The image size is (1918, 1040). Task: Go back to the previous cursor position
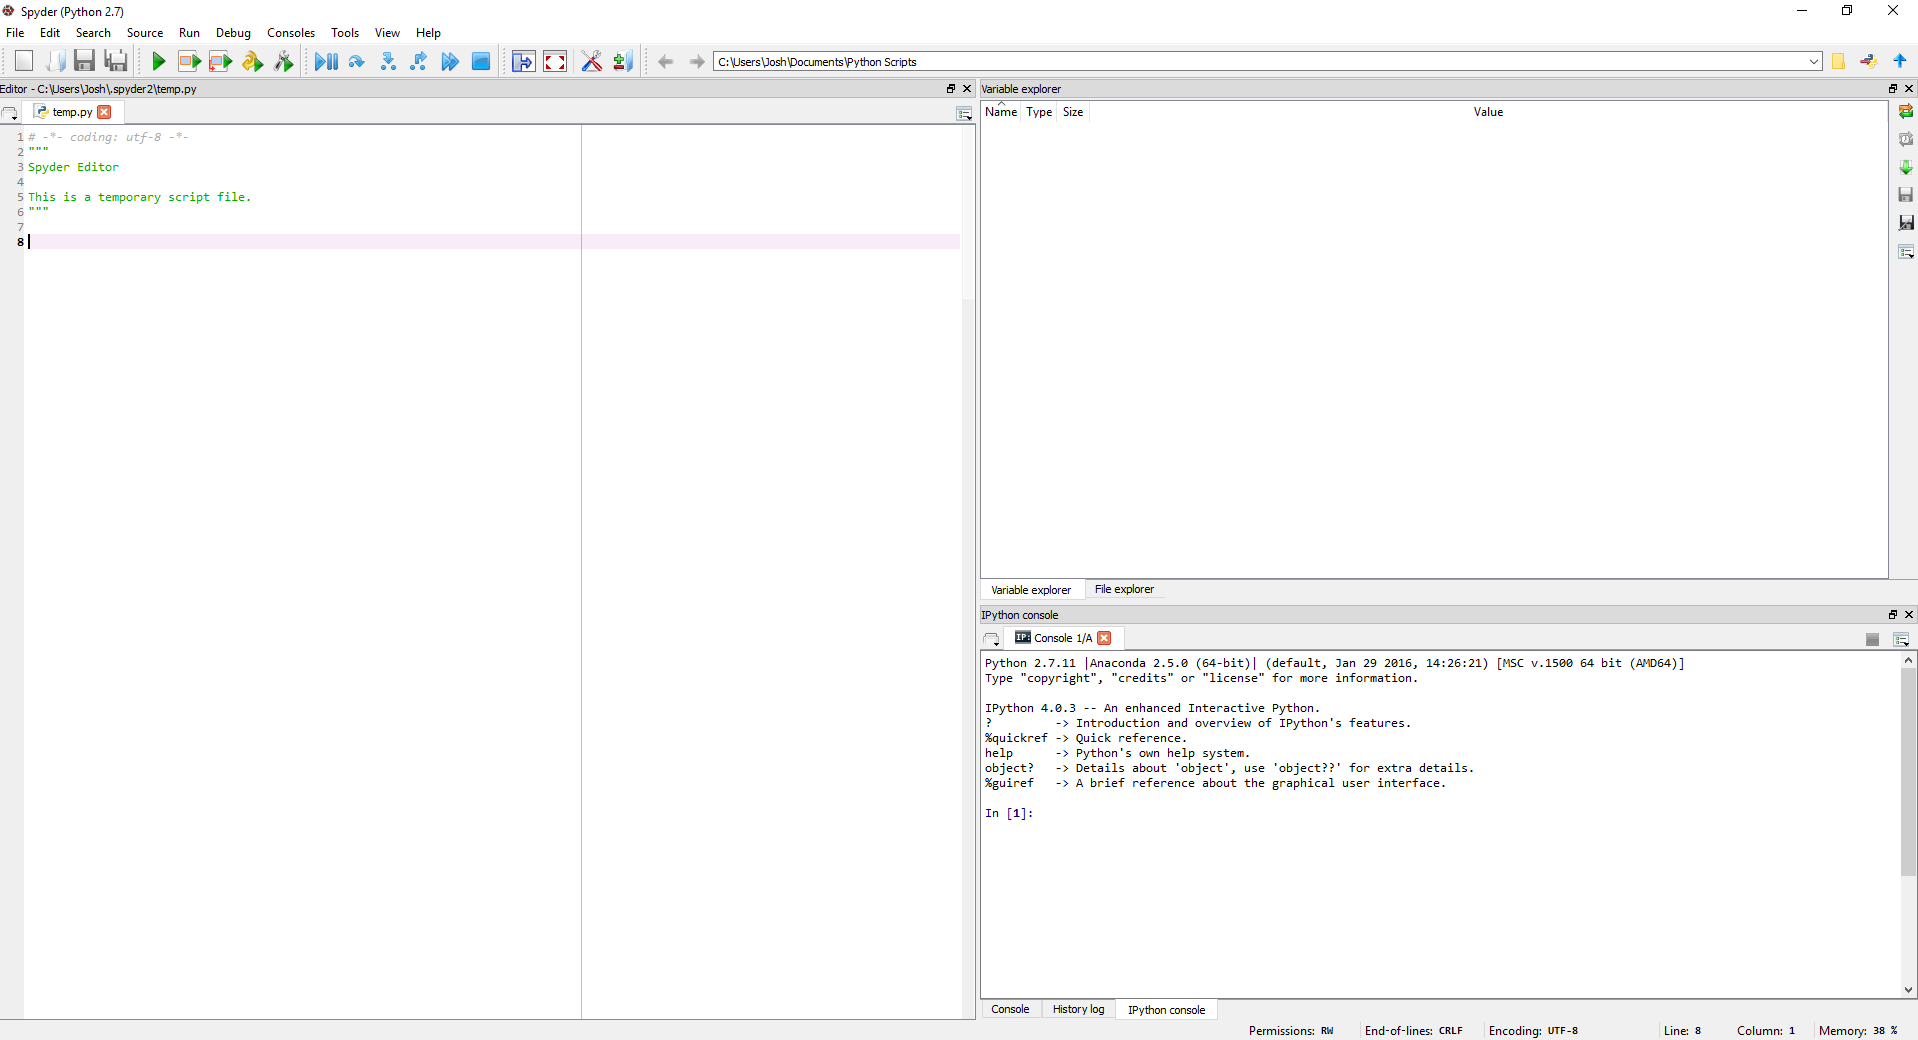point(665,61)
